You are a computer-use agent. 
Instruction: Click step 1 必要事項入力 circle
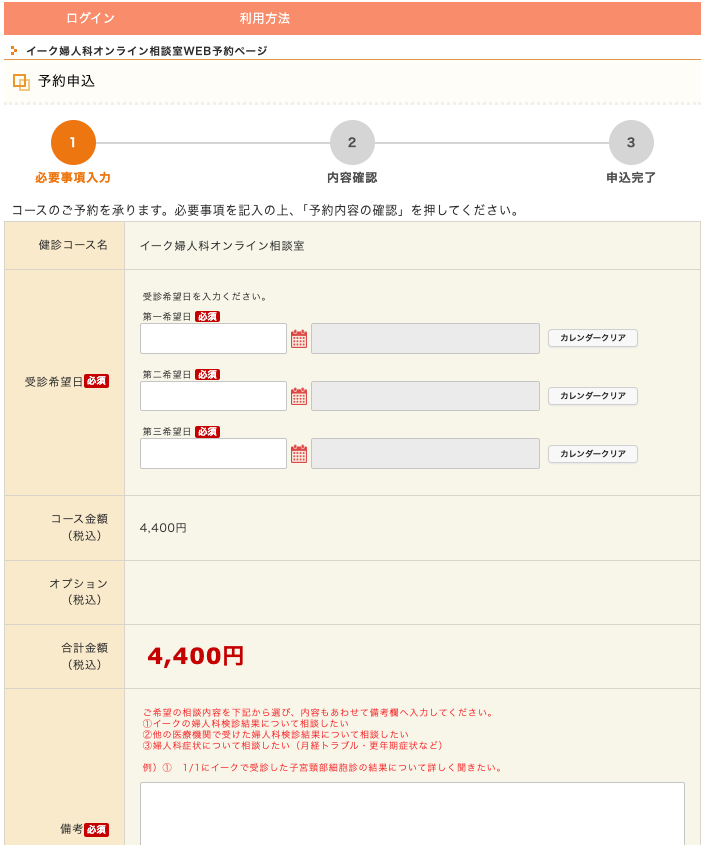coord(73,143)
